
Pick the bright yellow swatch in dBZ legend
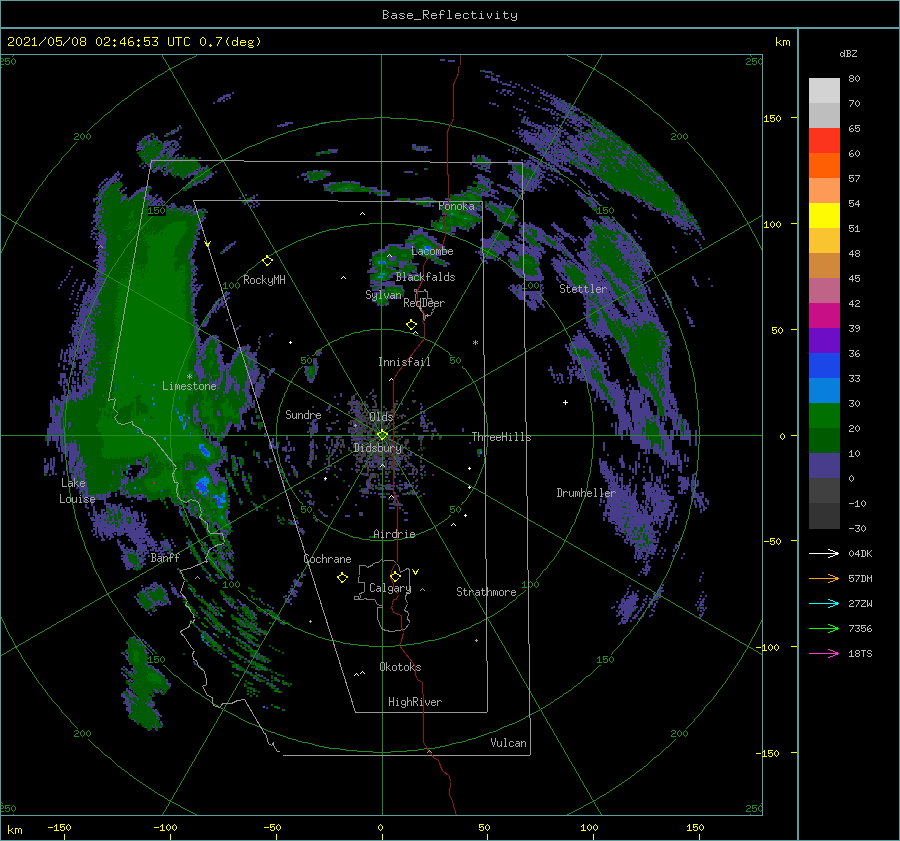pyautogui.click(x=824, y=216)
